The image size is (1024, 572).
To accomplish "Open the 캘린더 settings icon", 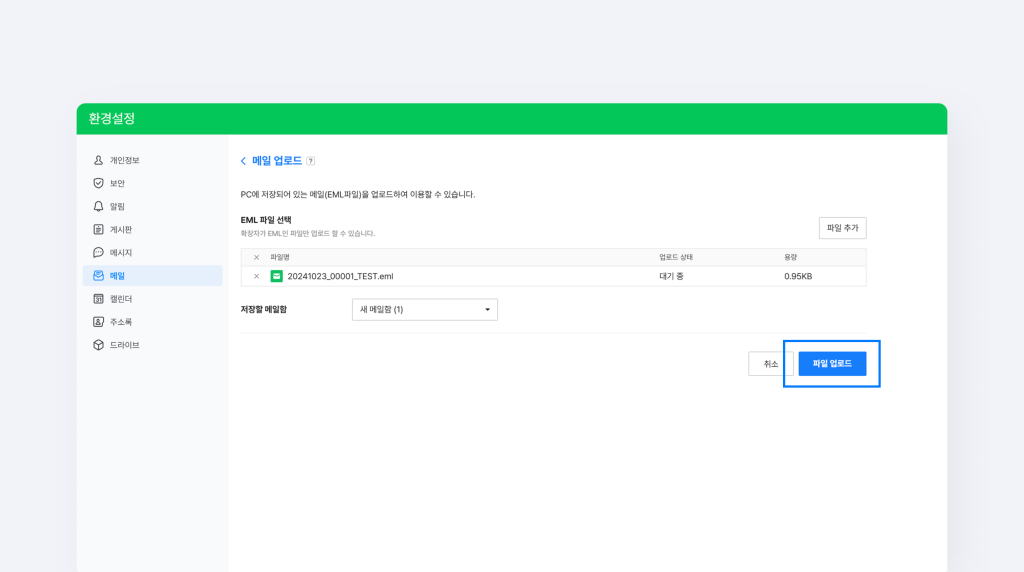I will (98, 299).
